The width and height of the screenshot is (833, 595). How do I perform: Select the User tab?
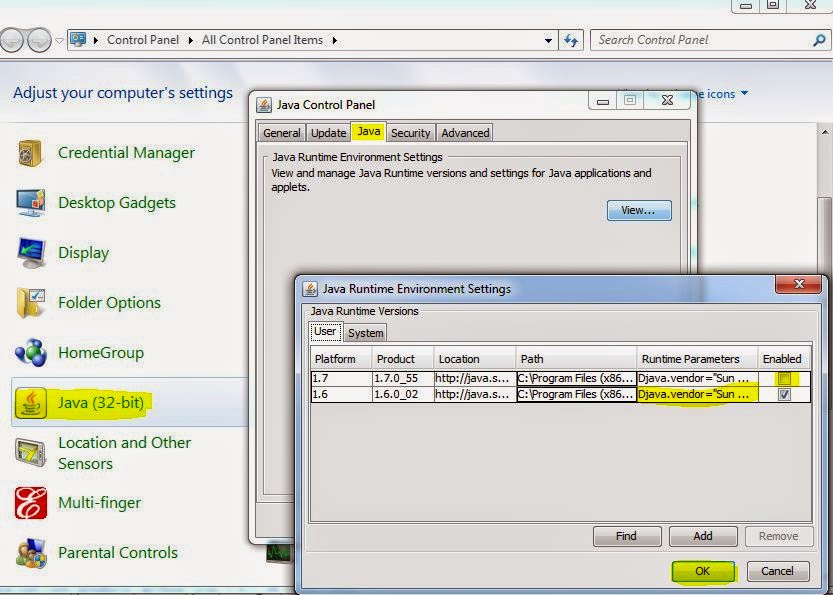[325, 332]
